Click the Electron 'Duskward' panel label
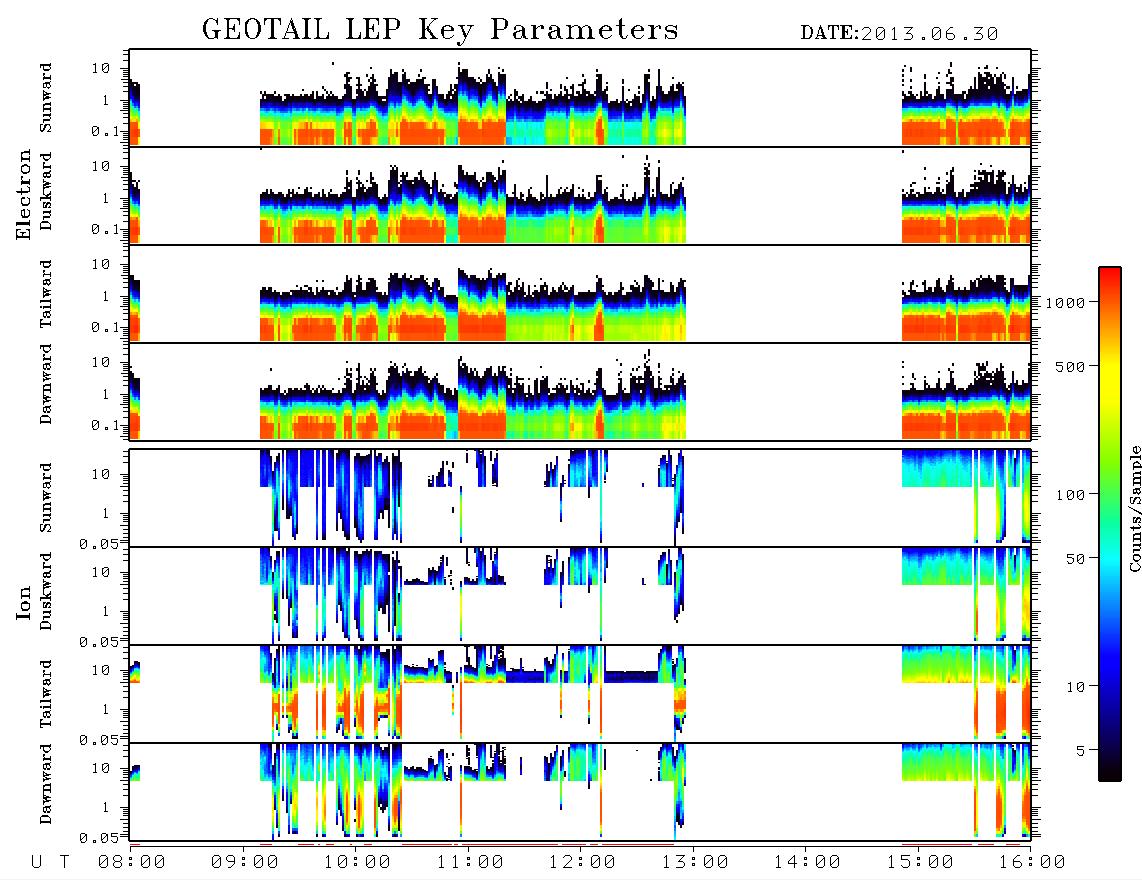Viewport: 1142px width, 880px height. pos(46,191)
